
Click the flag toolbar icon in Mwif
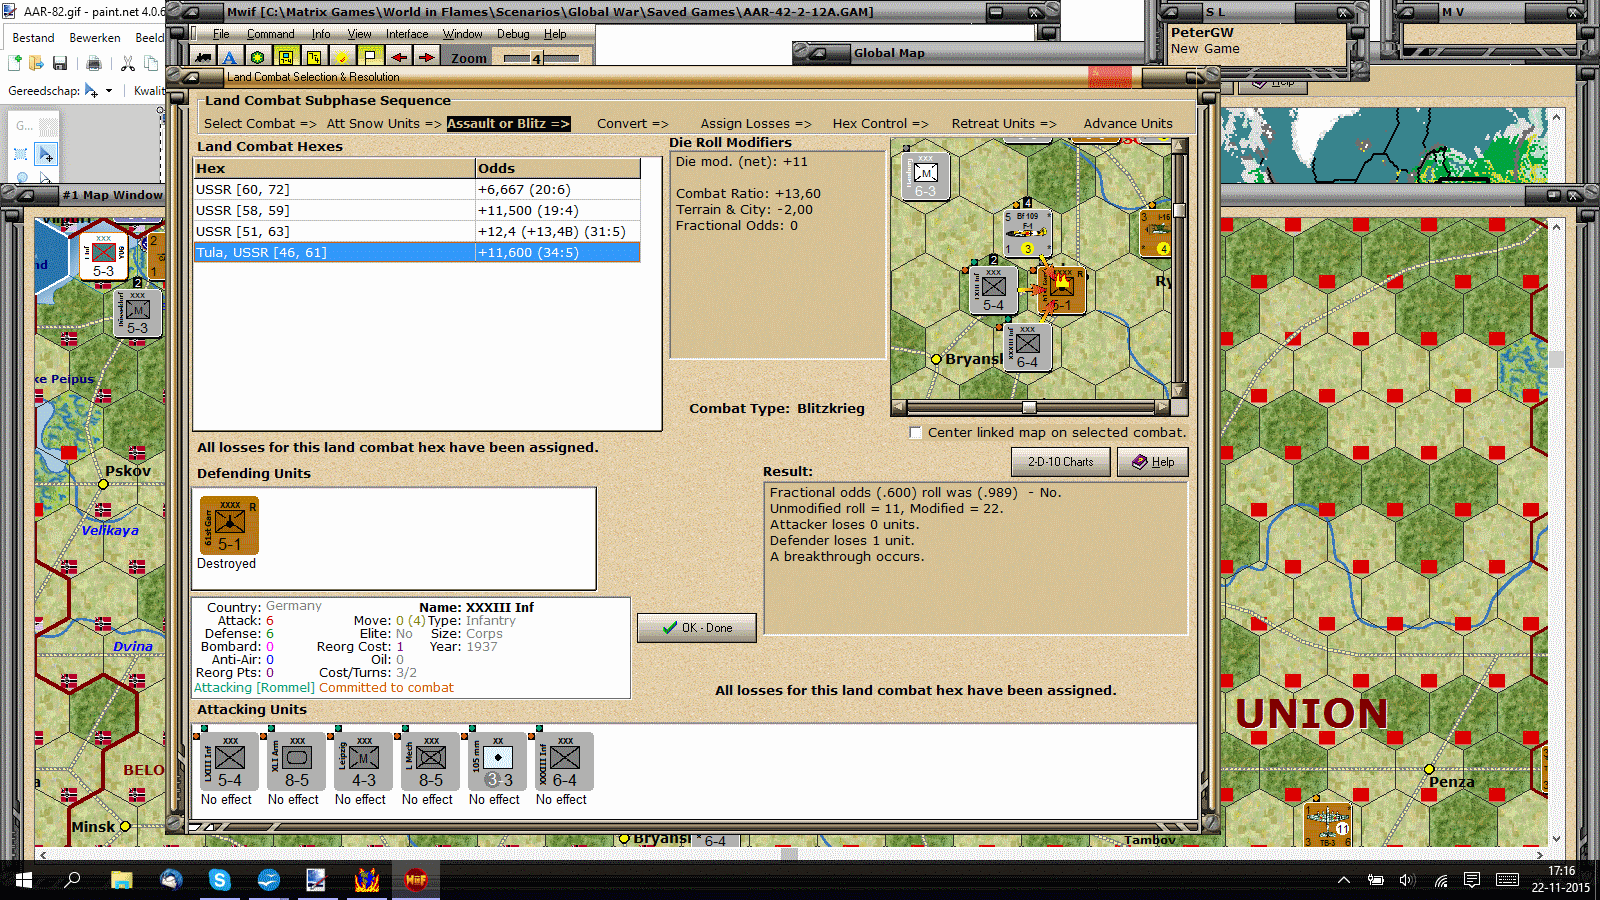pos(370,57)
